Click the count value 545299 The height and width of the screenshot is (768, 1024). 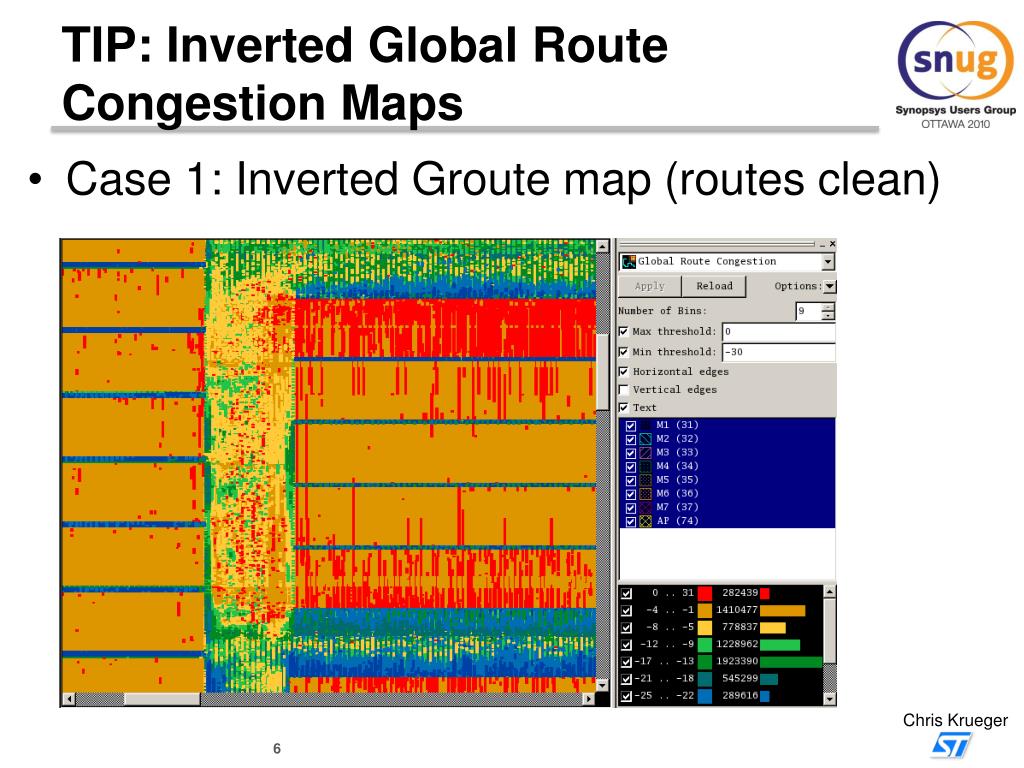tap(739, 678)
